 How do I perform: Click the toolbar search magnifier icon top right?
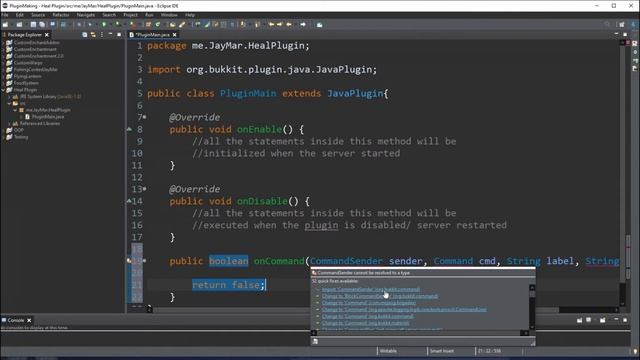(607, 24)
